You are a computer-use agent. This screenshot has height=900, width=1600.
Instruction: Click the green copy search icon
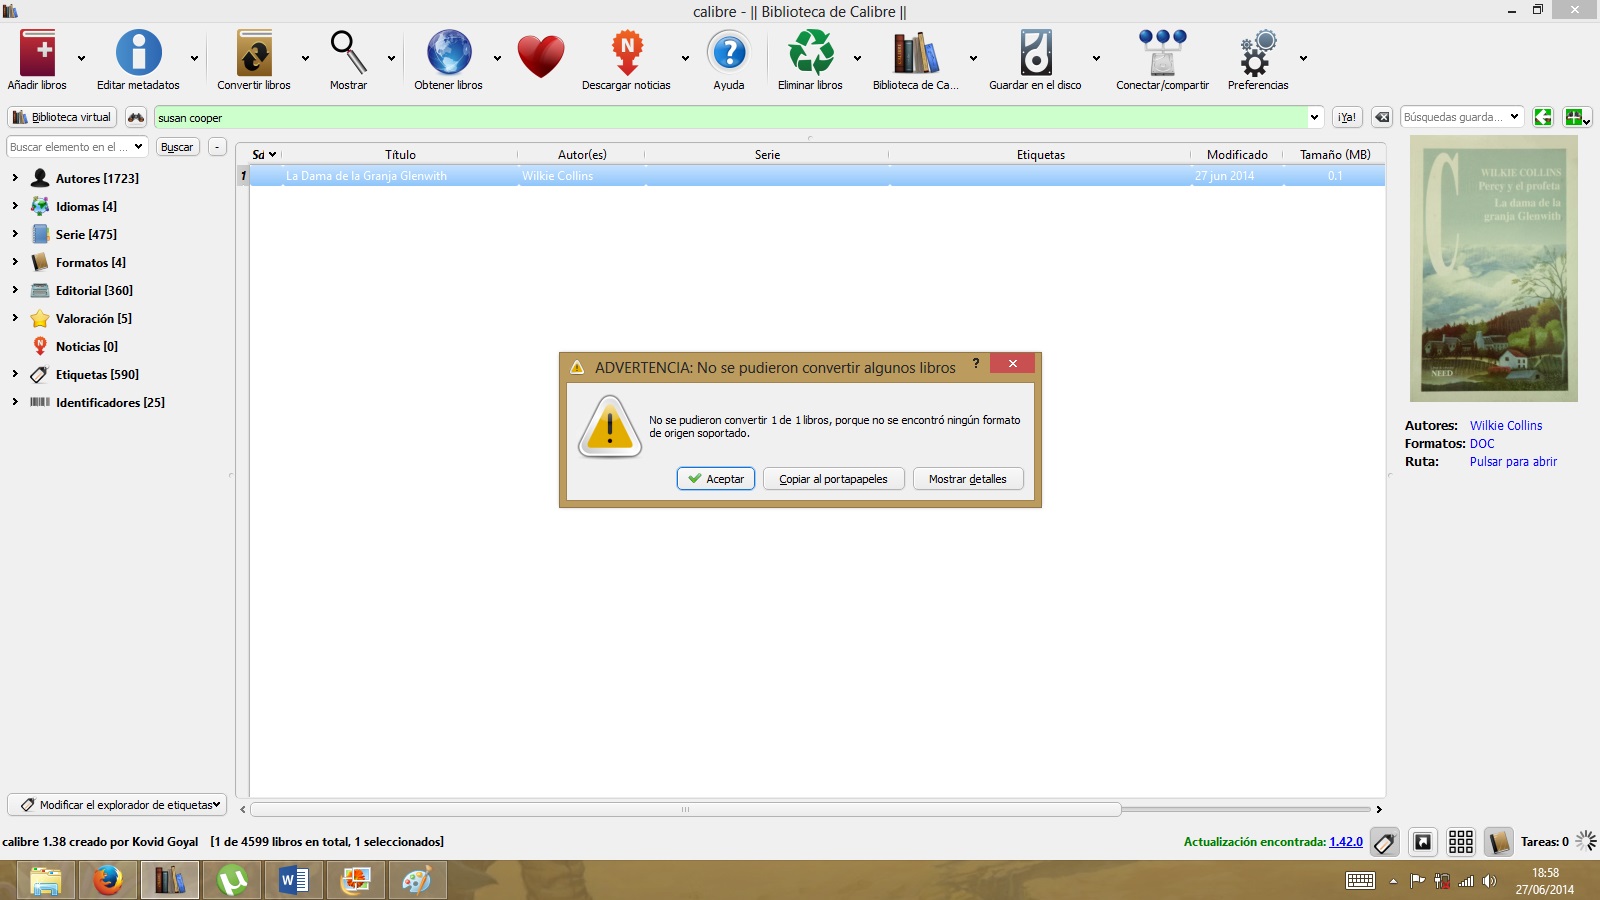click(1543, 117)
